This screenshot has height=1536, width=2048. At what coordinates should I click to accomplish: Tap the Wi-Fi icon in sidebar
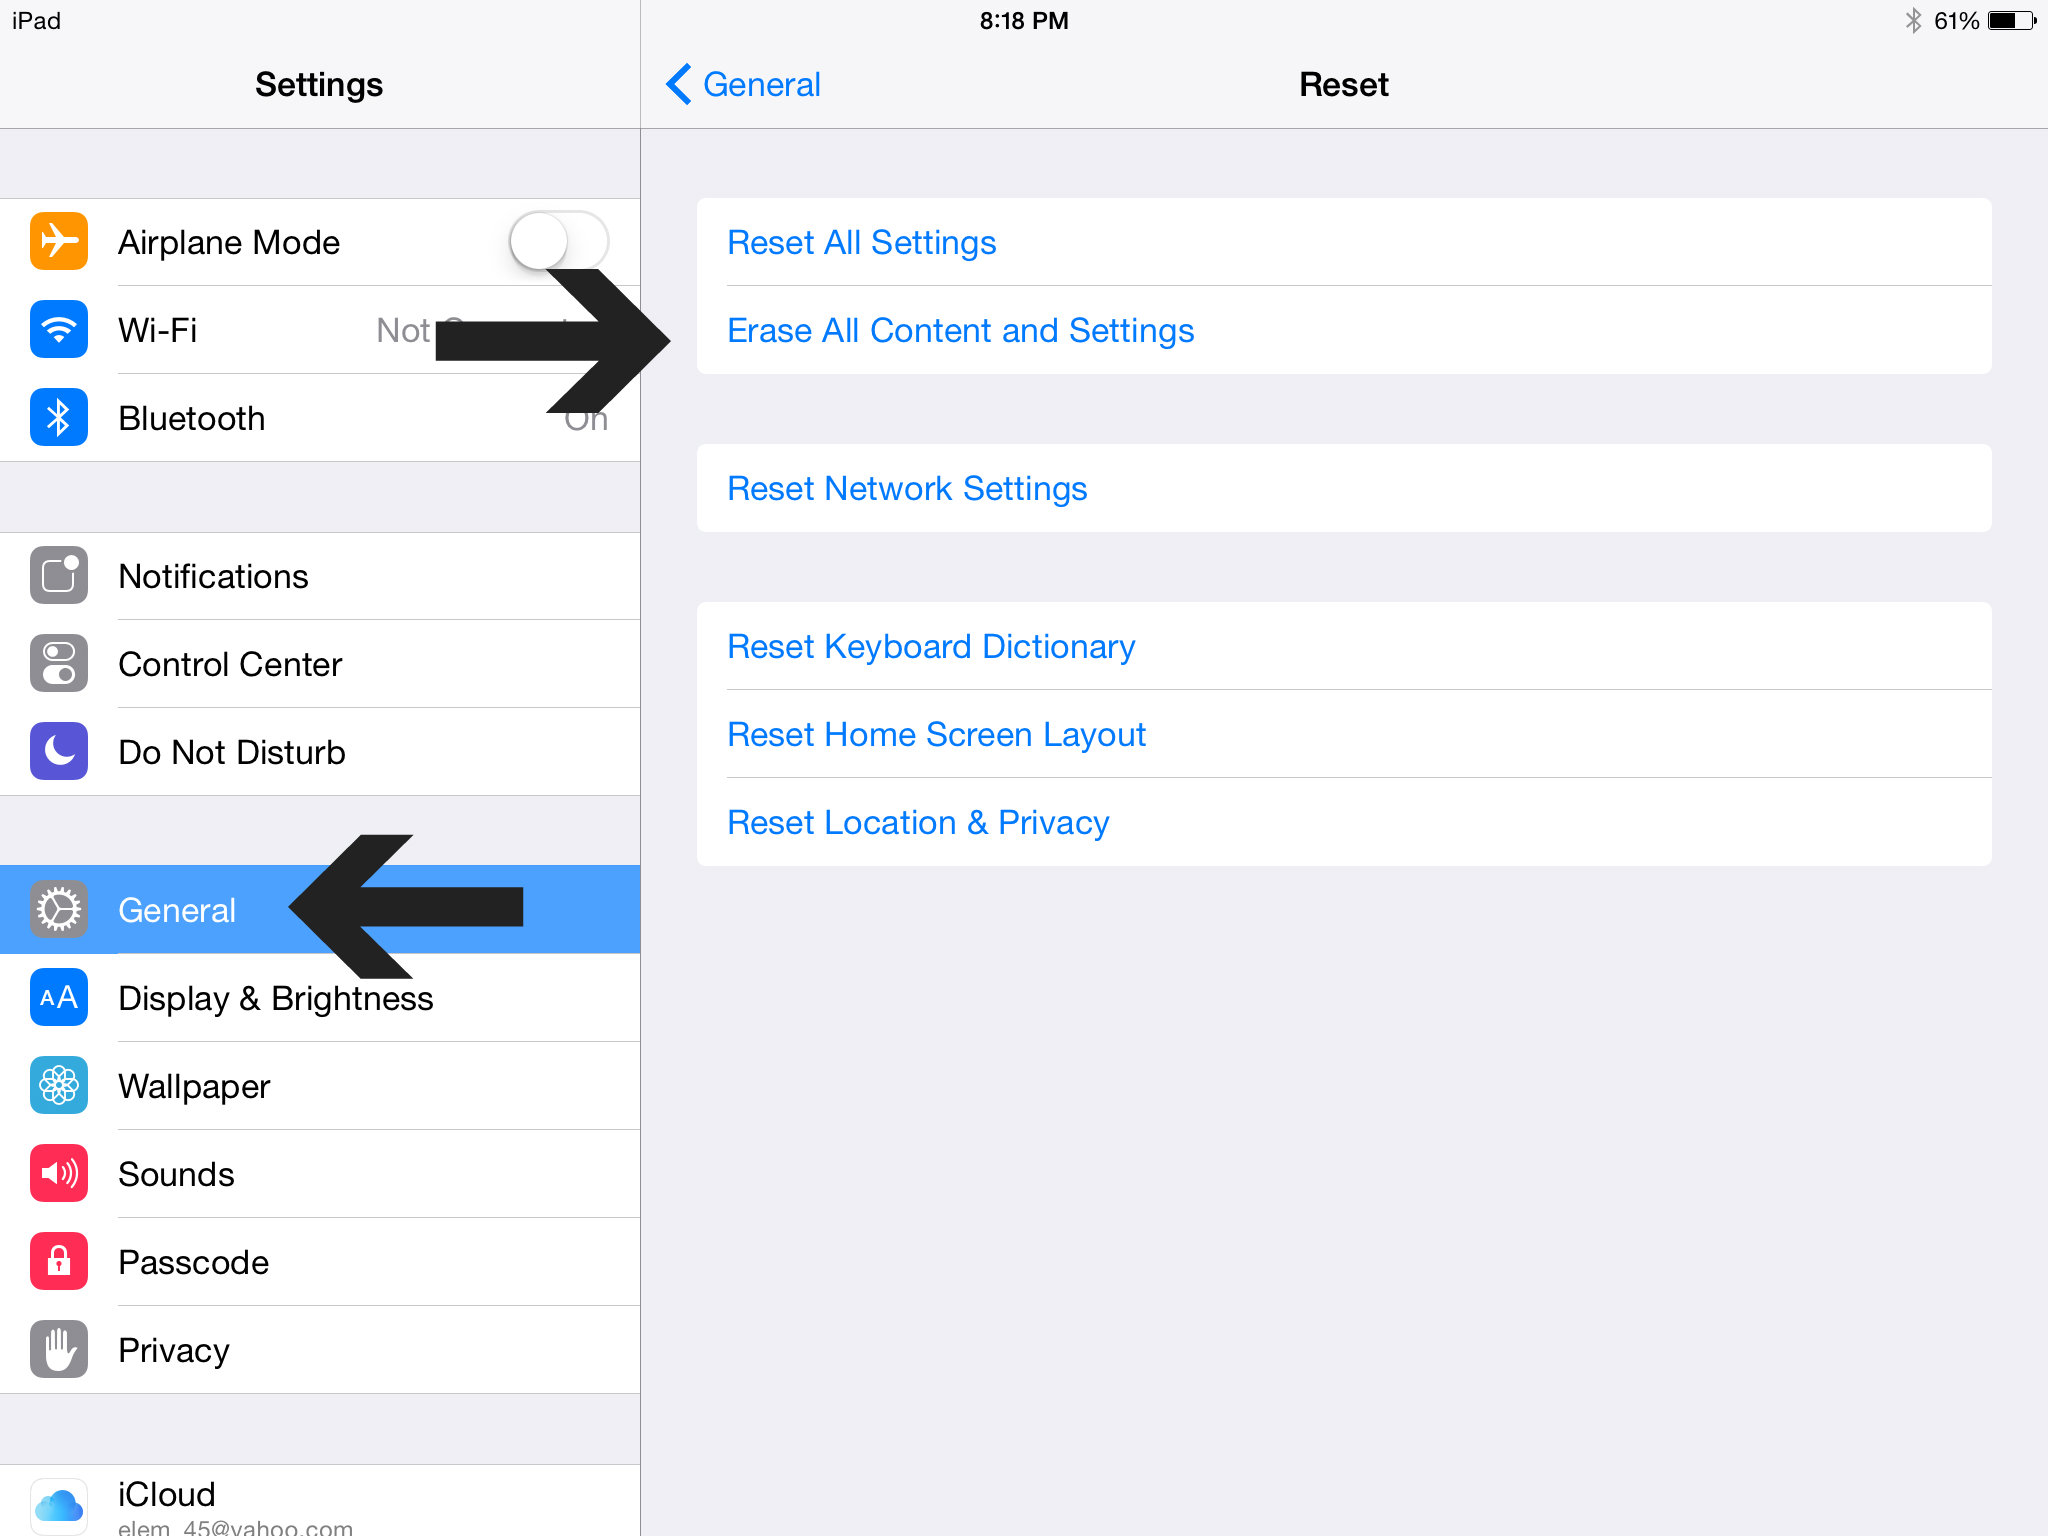[59, 329]
